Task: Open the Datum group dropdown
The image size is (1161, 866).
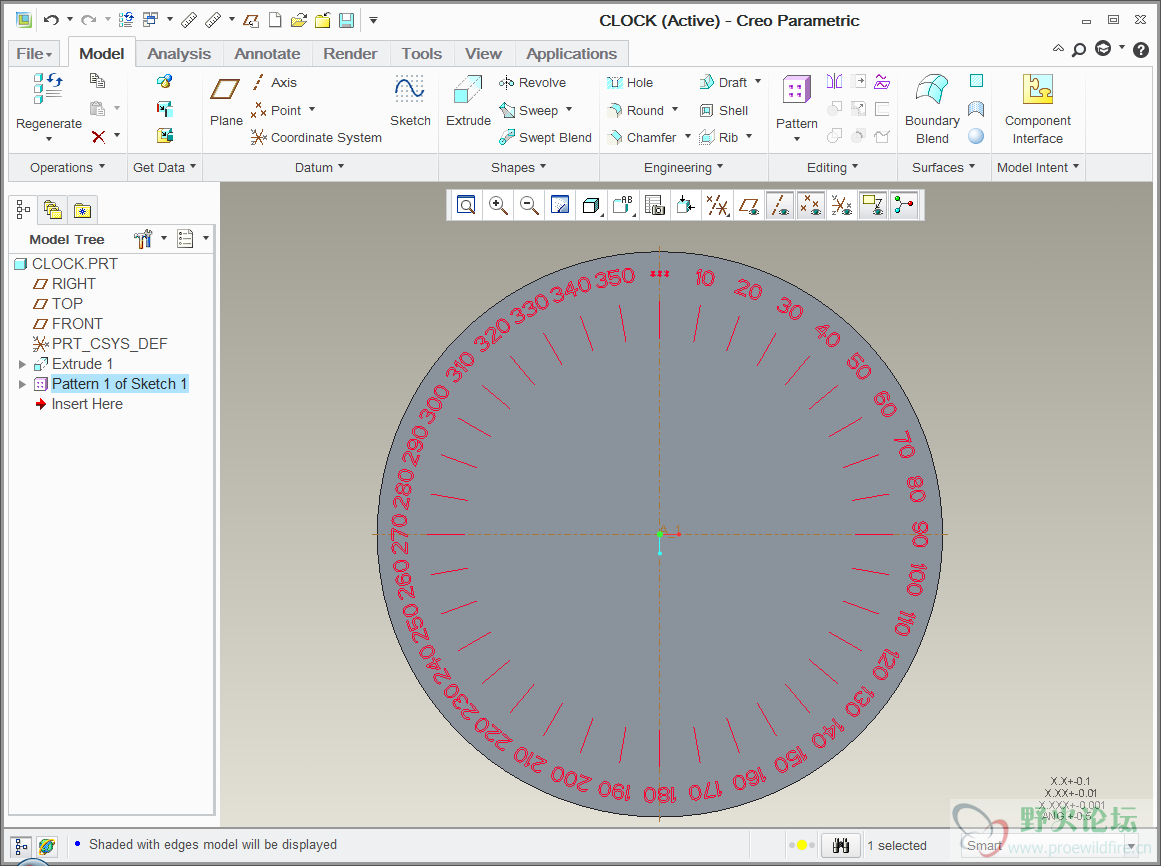Action: point(320,167)
